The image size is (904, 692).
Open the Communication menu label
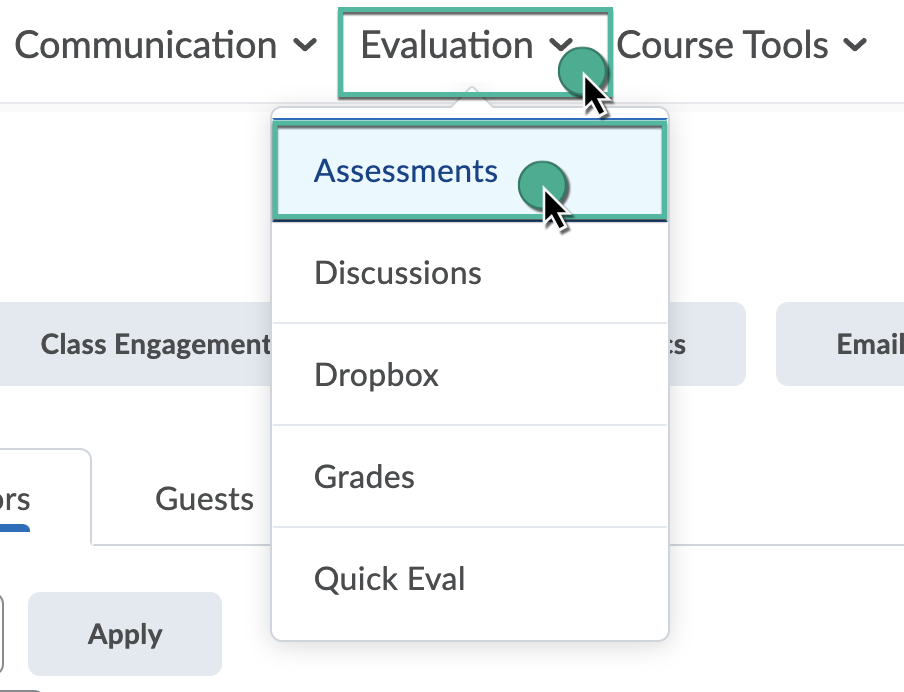coord(146,46)
